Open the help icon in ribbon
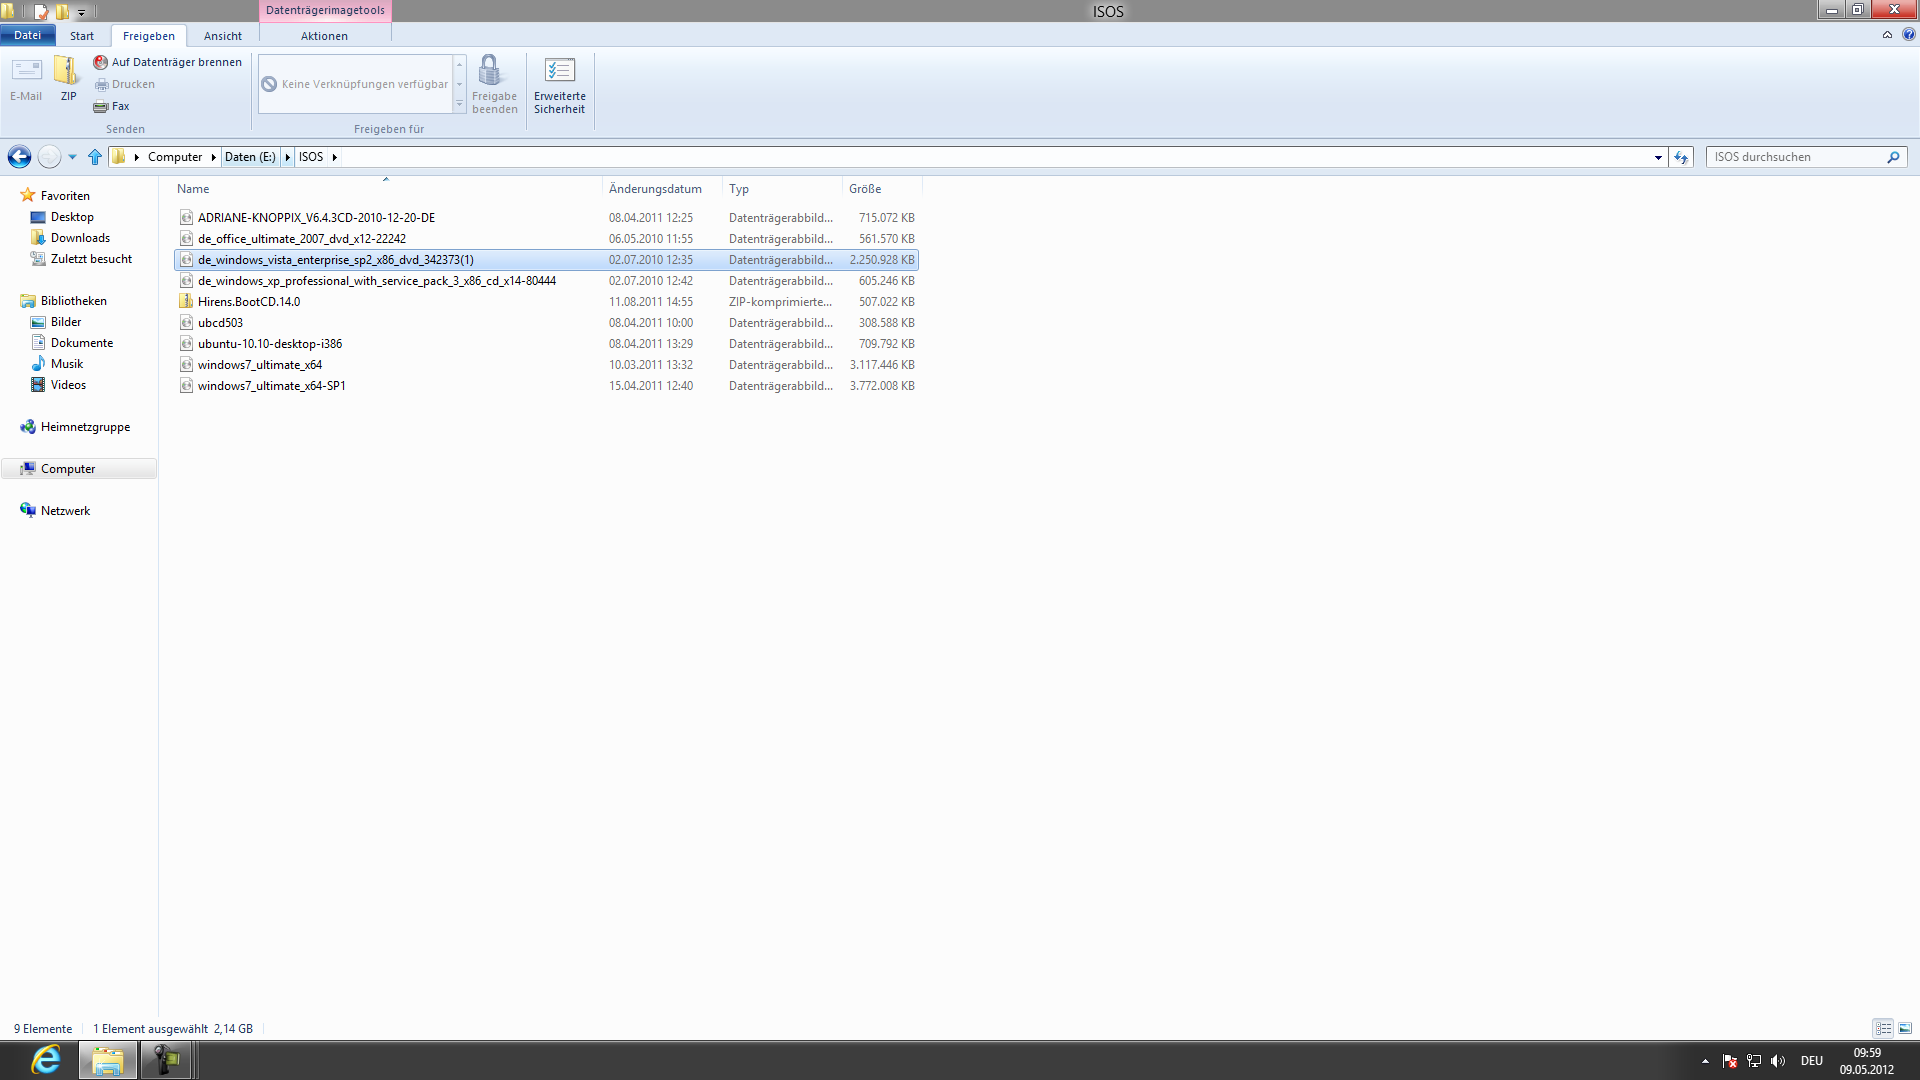Image resolution: width=1920 pixels, height=1080 pixels. coord(1908,35)
